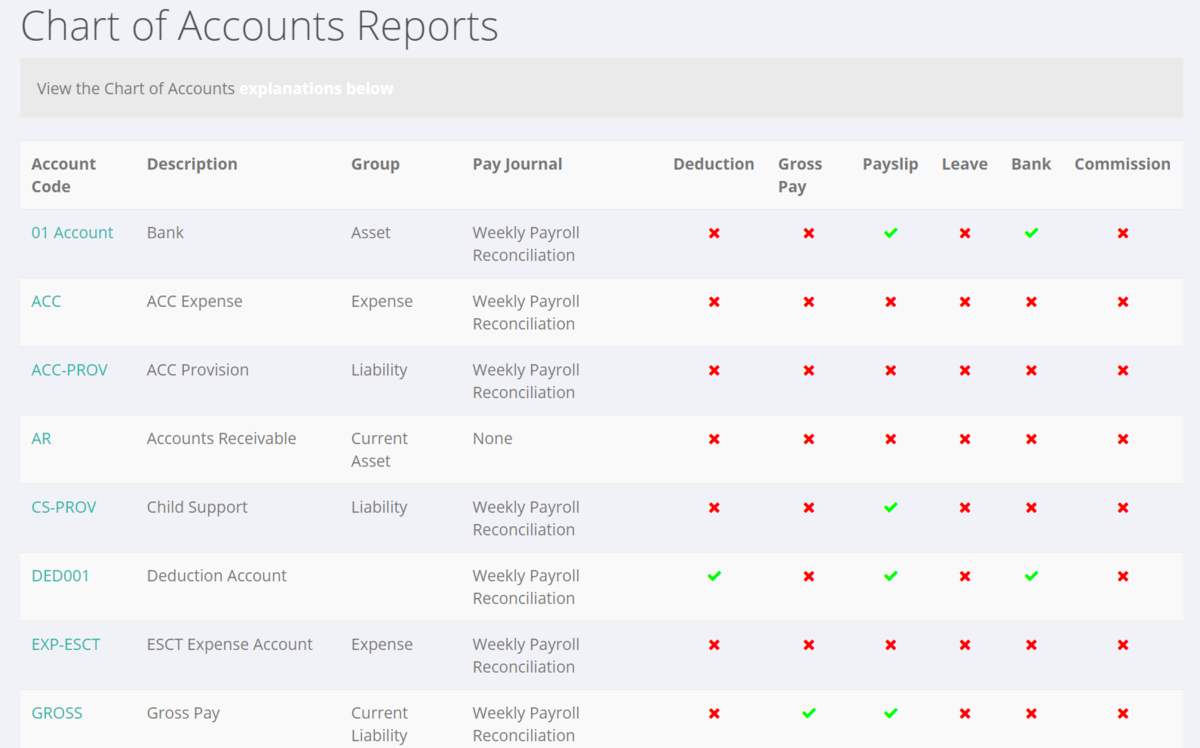Open the explanations below link
The width and height of the screenshot is (1200, 748).
(x=316, y=88)
